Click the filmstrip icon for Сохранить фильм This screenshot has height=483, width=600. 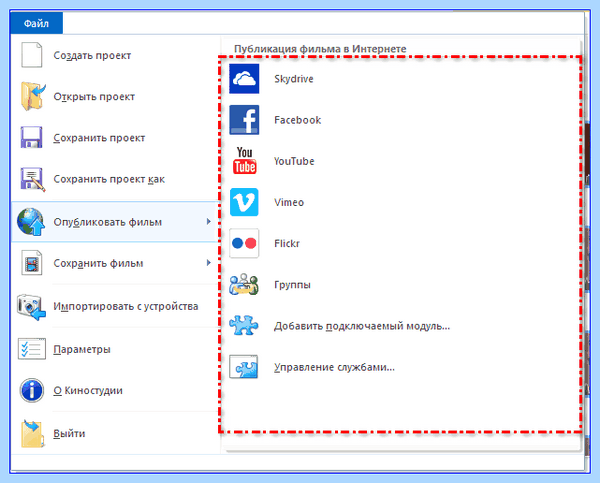coord(31,263)
